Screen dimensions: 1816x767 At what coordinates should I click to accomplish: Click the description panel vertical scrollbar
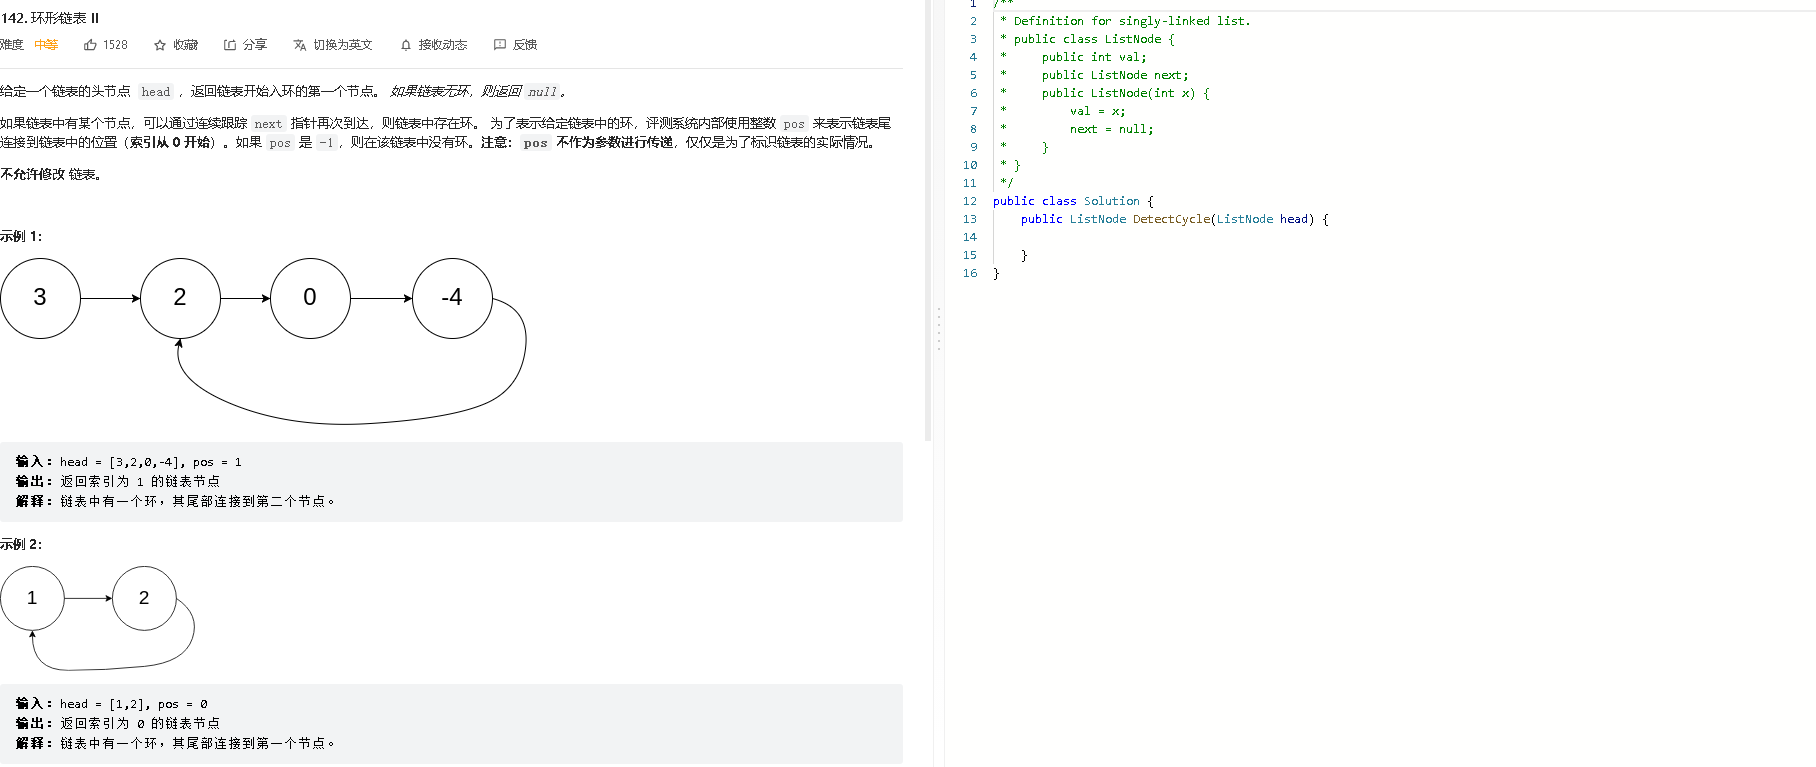928,220
